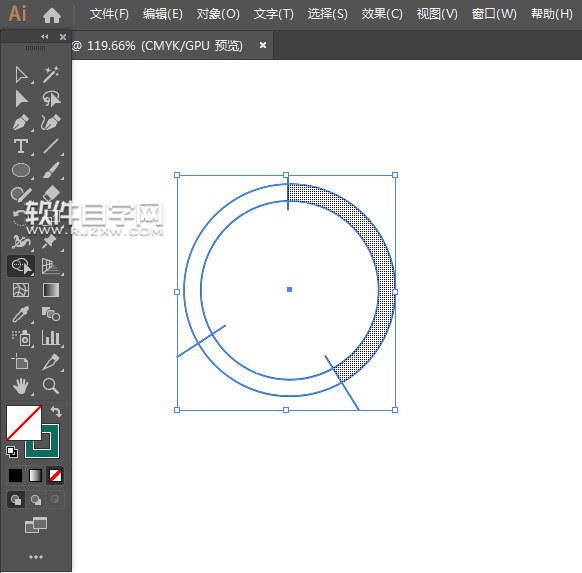Click the Home button in top bar
Image resolution: width=582 pixels, height=573 pixels.
coord(52,15)
